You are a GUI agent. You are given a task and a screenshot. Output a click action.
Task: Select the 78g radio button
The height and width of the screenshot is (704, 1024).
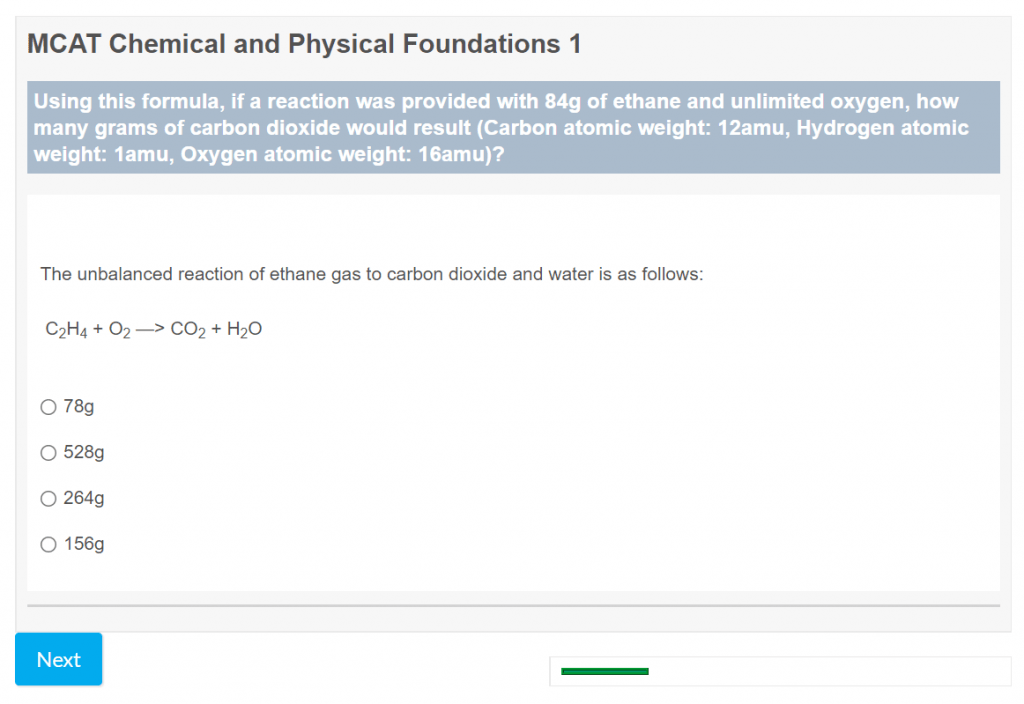pyautogui.click(x=48, y=407)
